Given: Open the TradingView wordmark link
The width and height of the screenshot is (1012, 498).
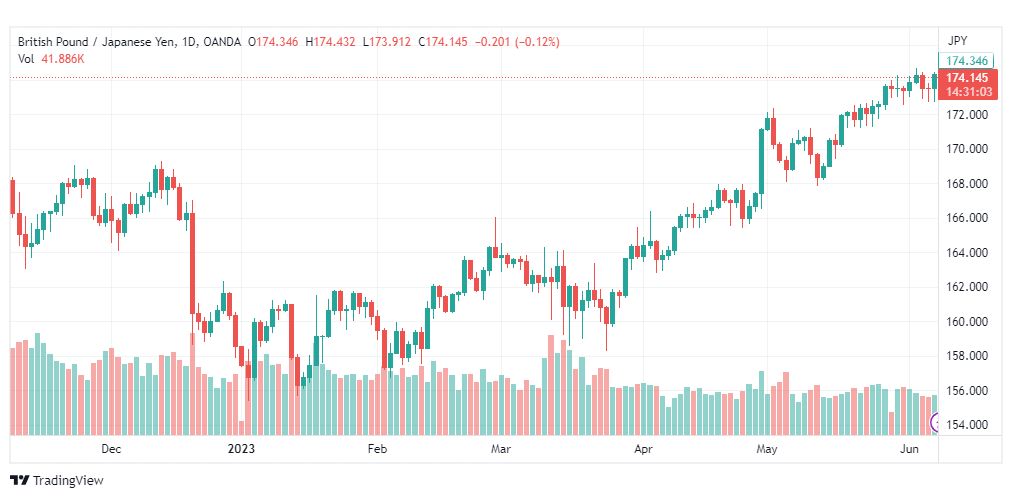Looking at the screenshot, I should pos(68,481).
